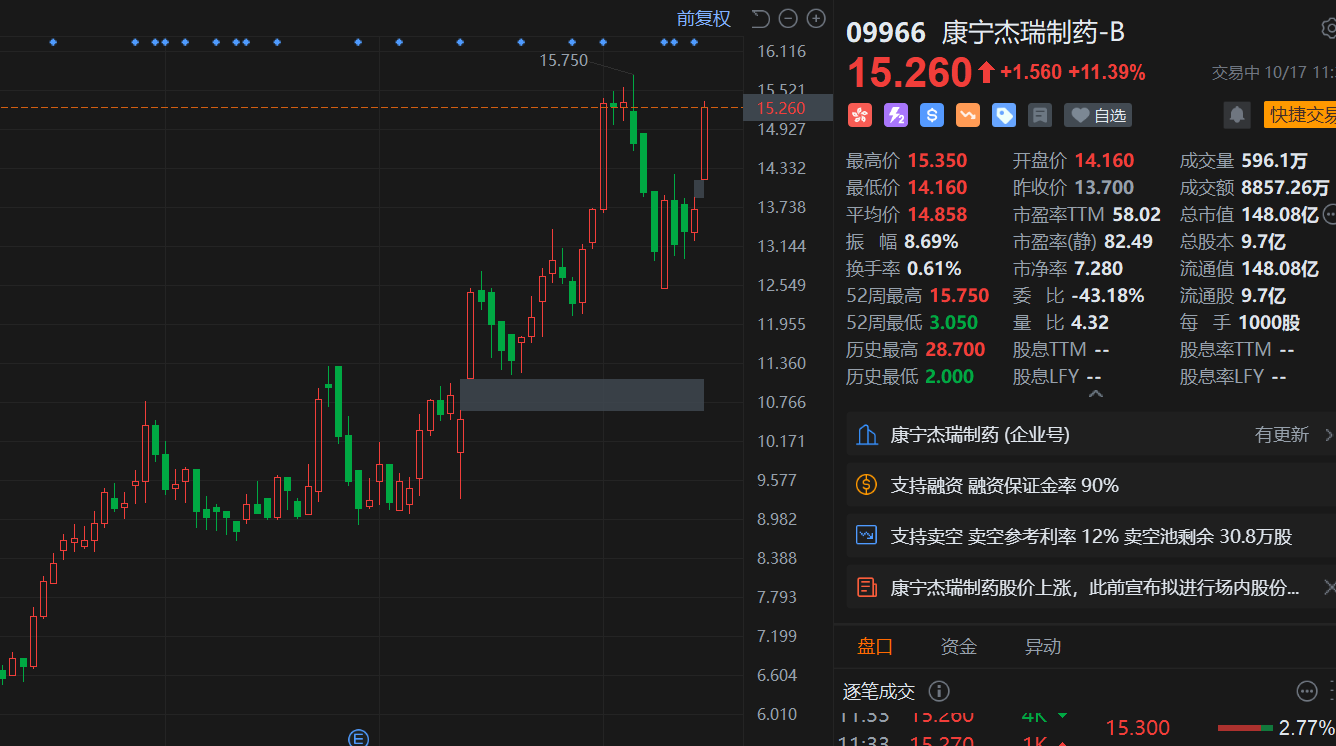Zoom out the candlestick chart

[788, 18]
